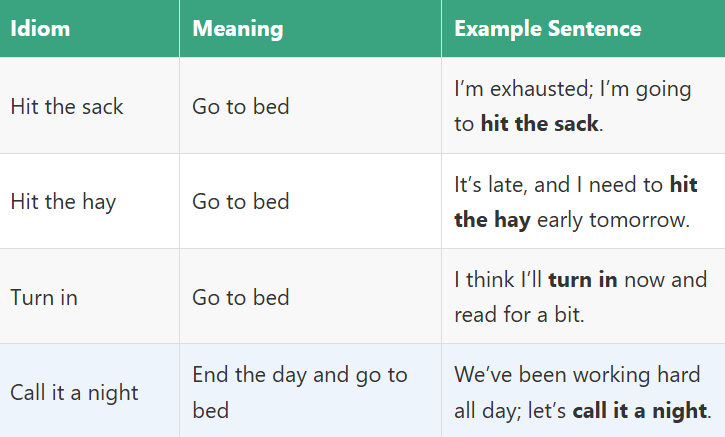Click bold "call it a night" in example sentence

click(639, 410)
